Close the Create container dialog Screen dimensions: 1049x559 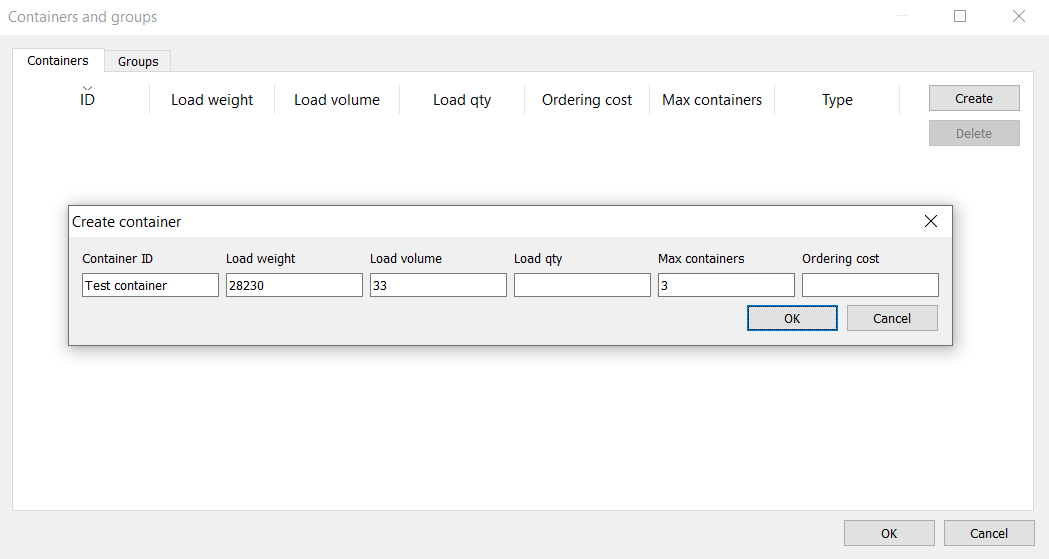[930, 222]
